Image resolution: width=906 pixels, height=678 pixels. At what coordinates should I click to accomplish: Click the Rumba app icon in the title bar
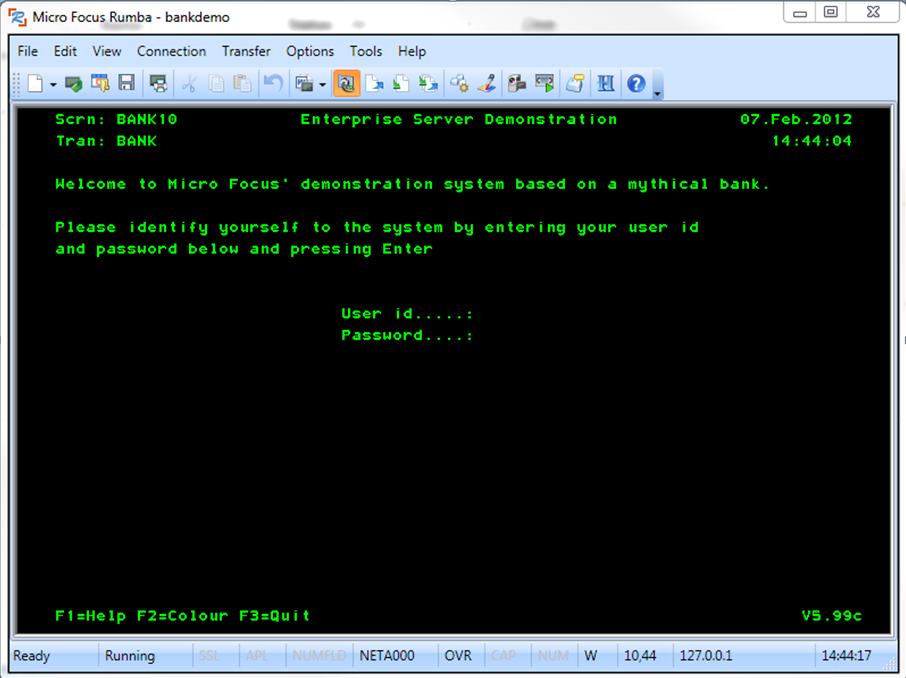pos(17,17)
